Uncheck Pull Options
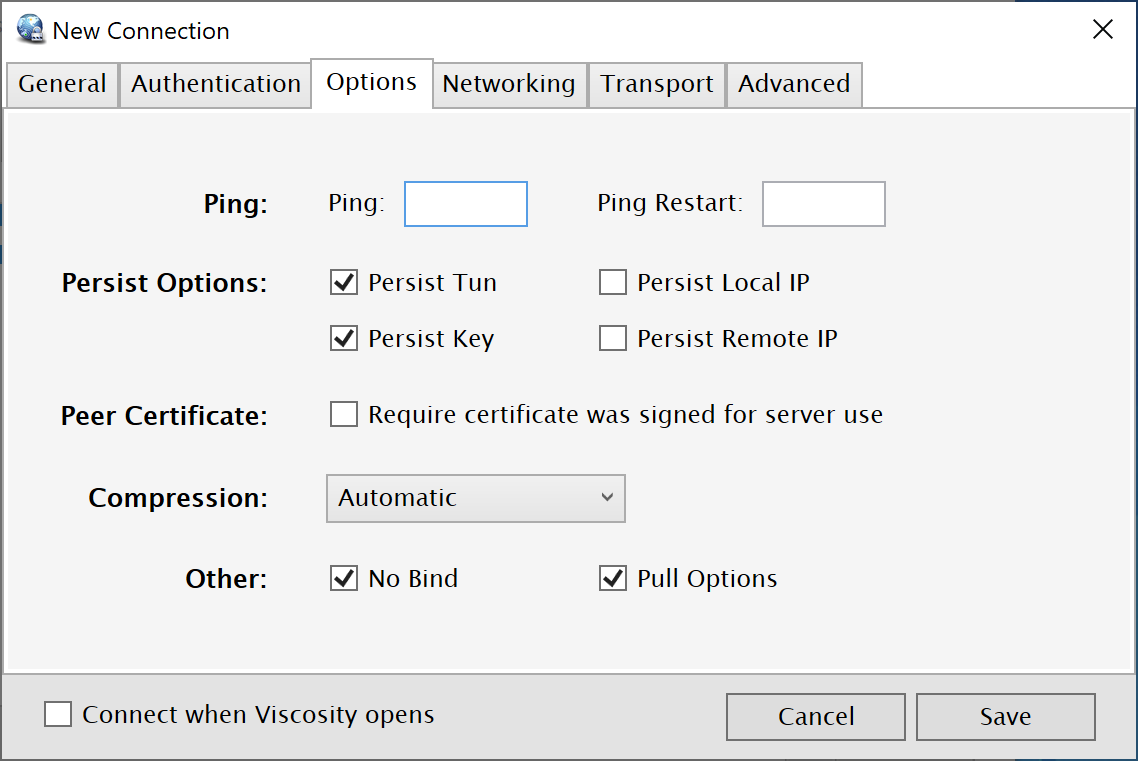The width and height of the screenshot is (1138, 761). pos(613,578)
